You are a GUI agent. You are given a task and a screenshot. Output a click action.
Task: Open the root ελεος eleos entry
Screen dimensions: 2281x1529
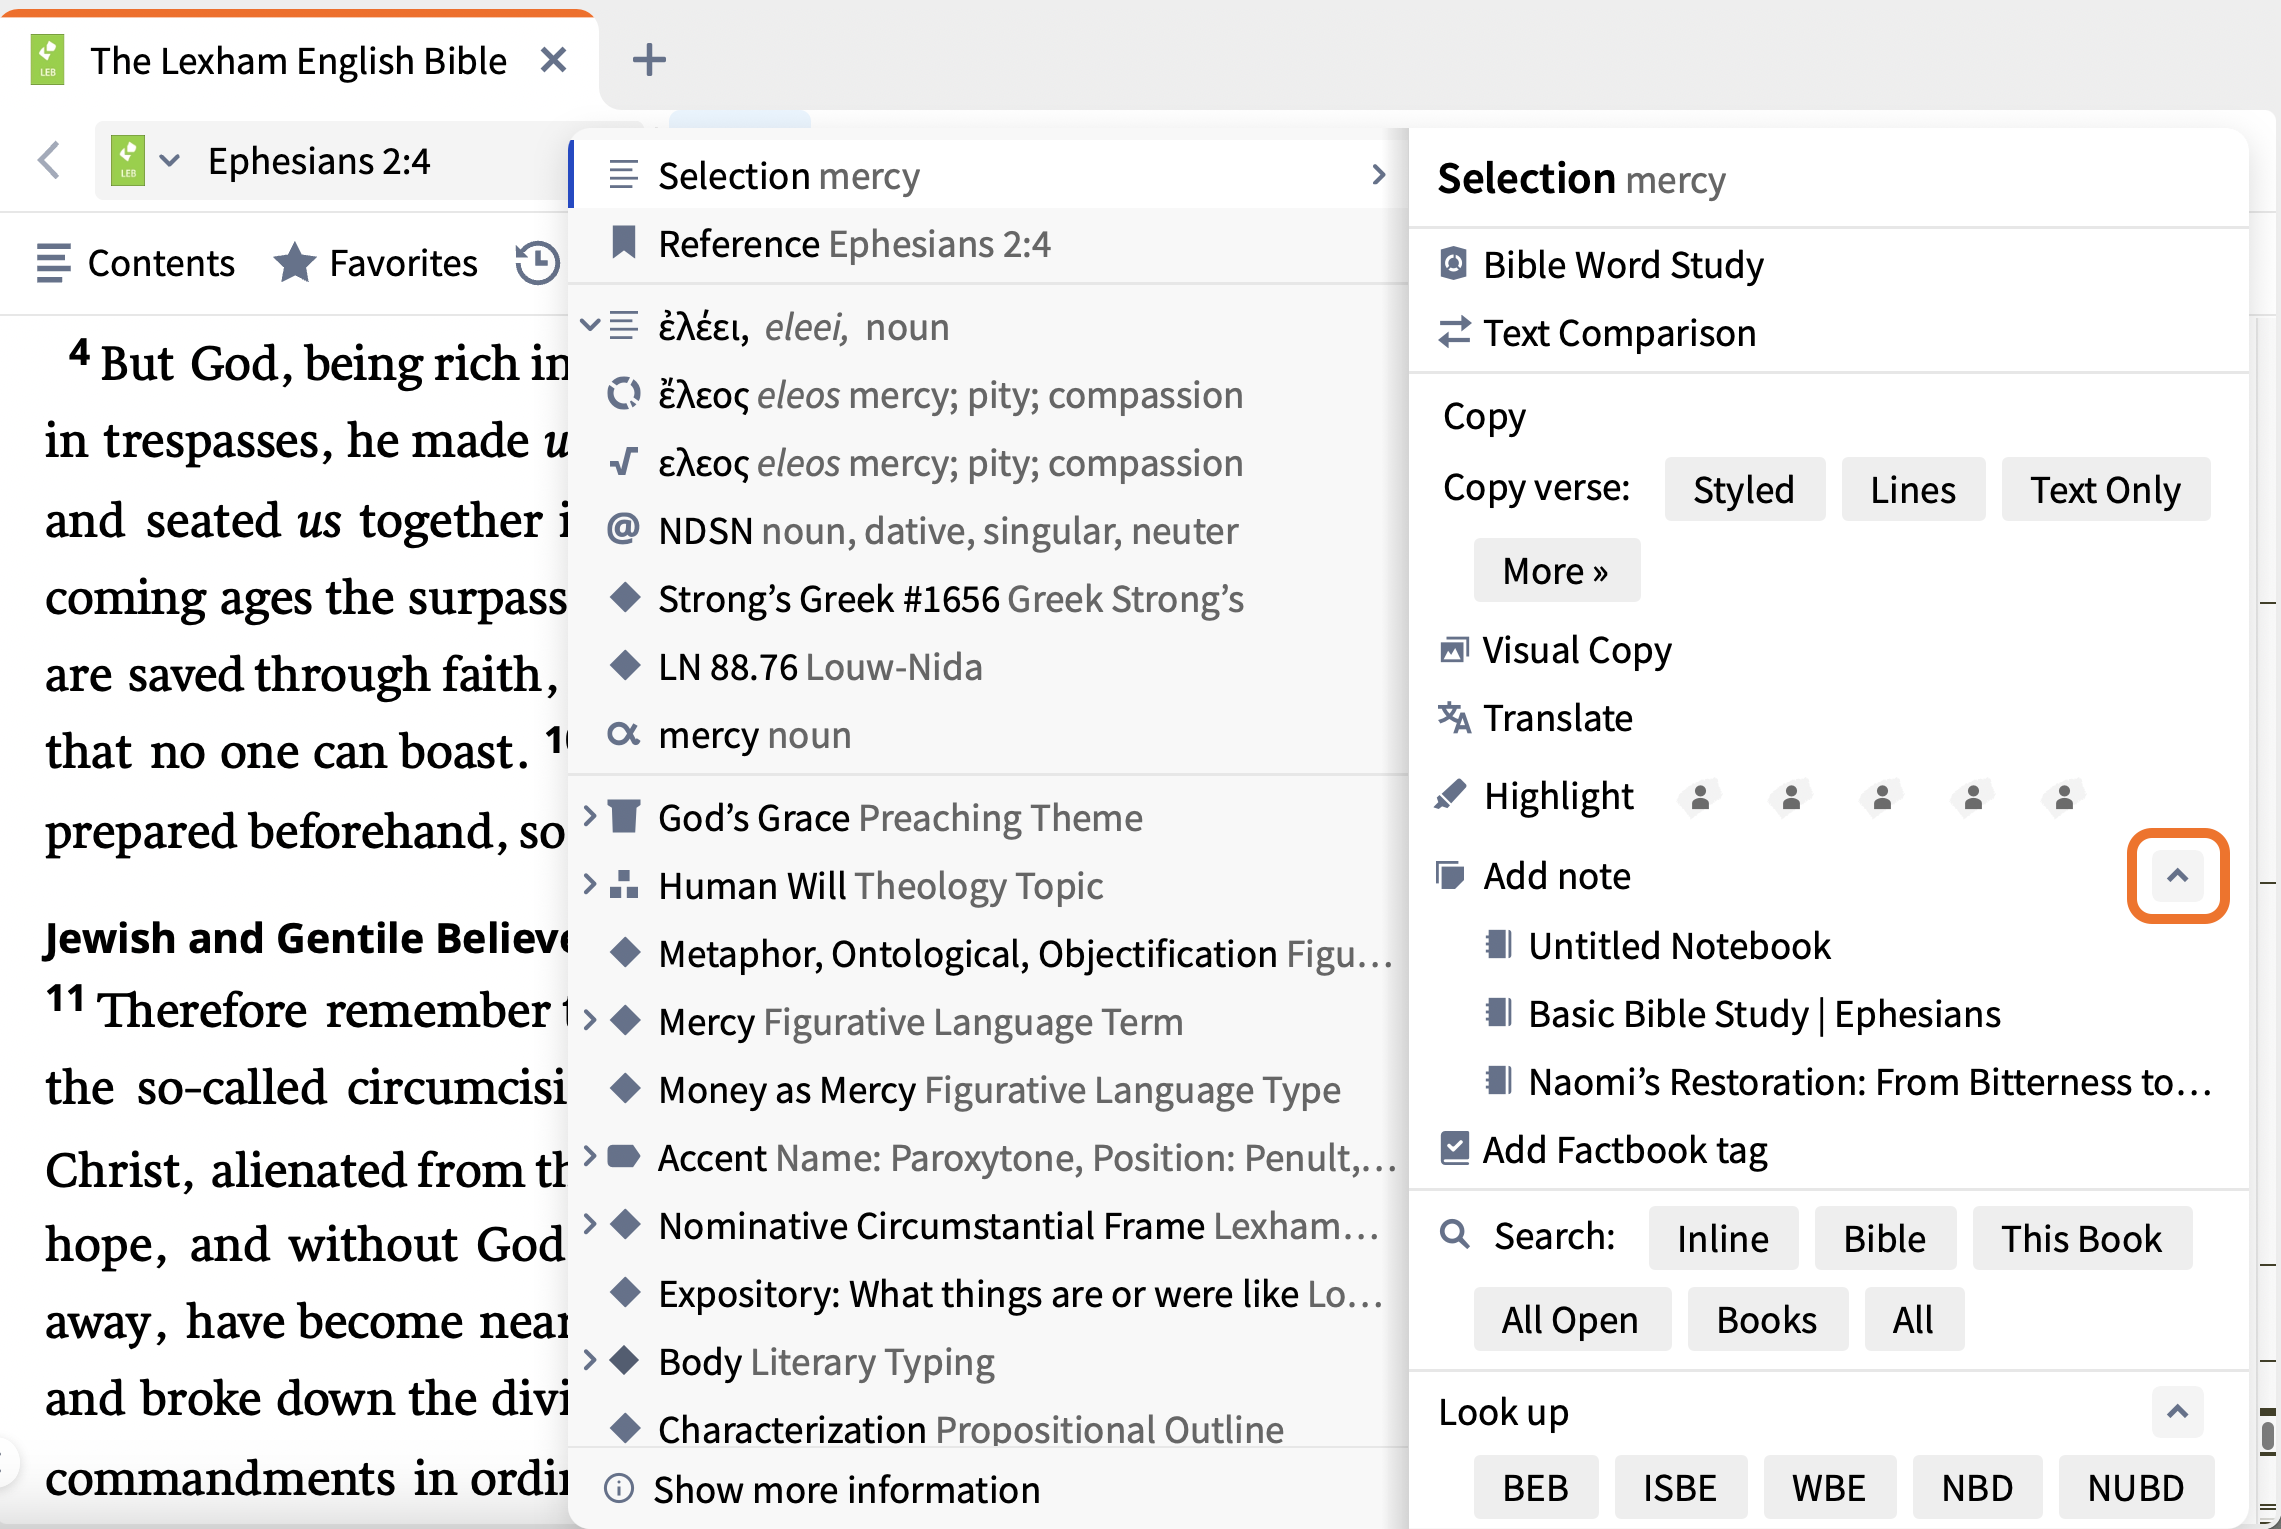coord(988,463)
